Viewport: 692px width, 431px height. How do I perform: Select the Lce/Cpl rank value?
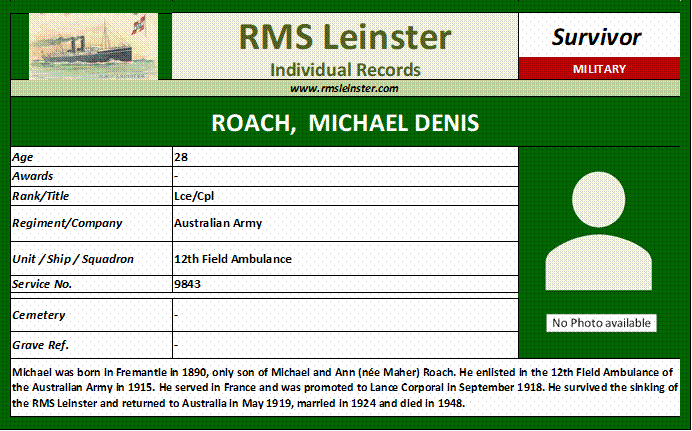click(194, 196)
